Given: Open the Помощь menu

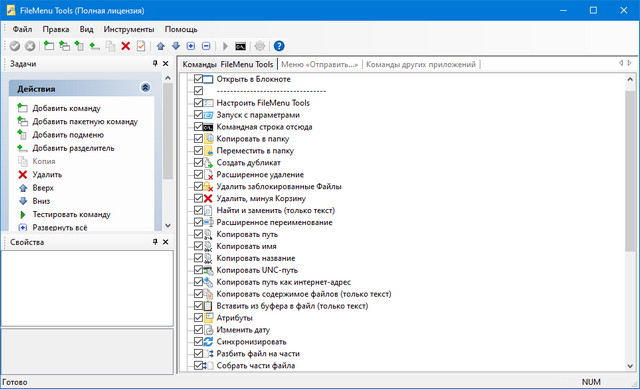Looking at the screenshot, I should [181, 29].
